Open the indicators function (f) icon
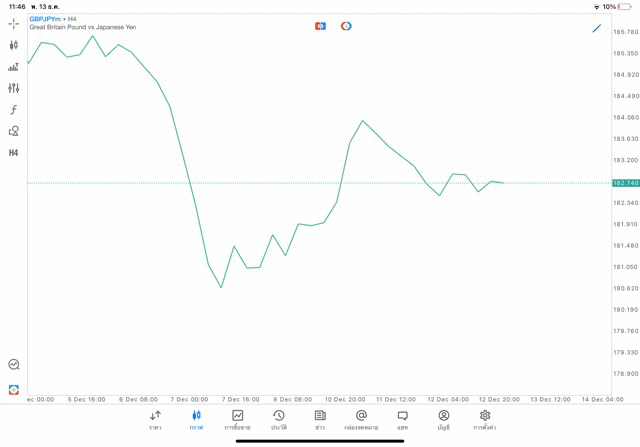The width and height of the screenshot is (640, 447). point(14,110)
